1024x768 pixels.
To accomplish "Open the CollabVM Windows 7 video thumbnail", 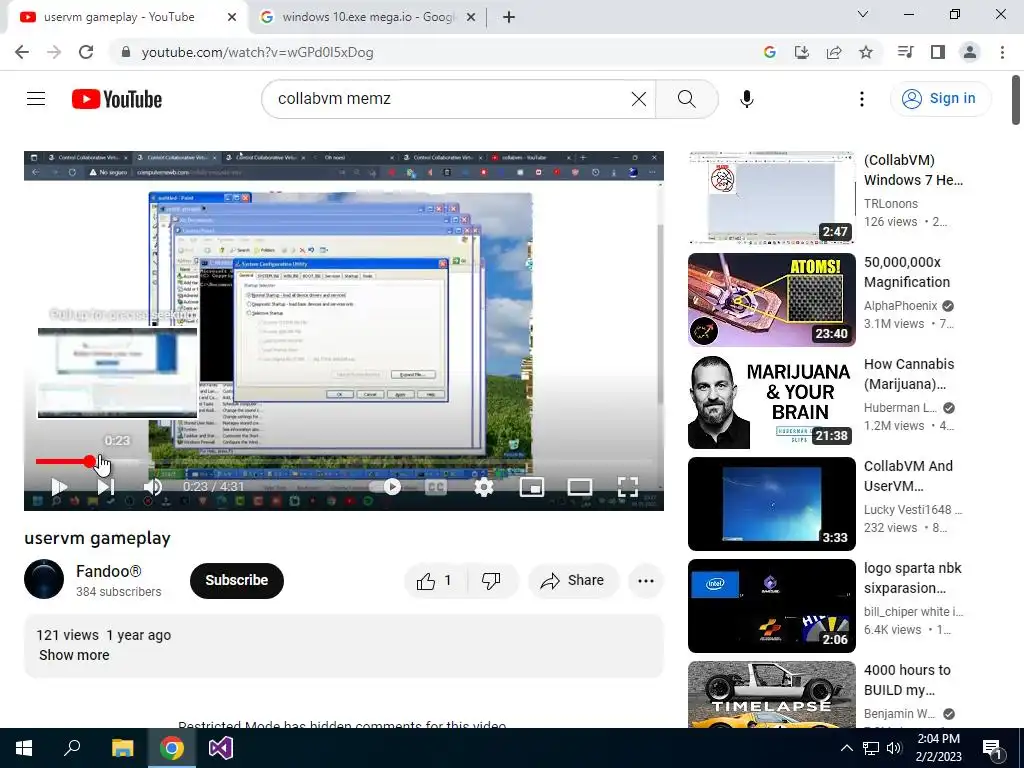I will [771, 197].
